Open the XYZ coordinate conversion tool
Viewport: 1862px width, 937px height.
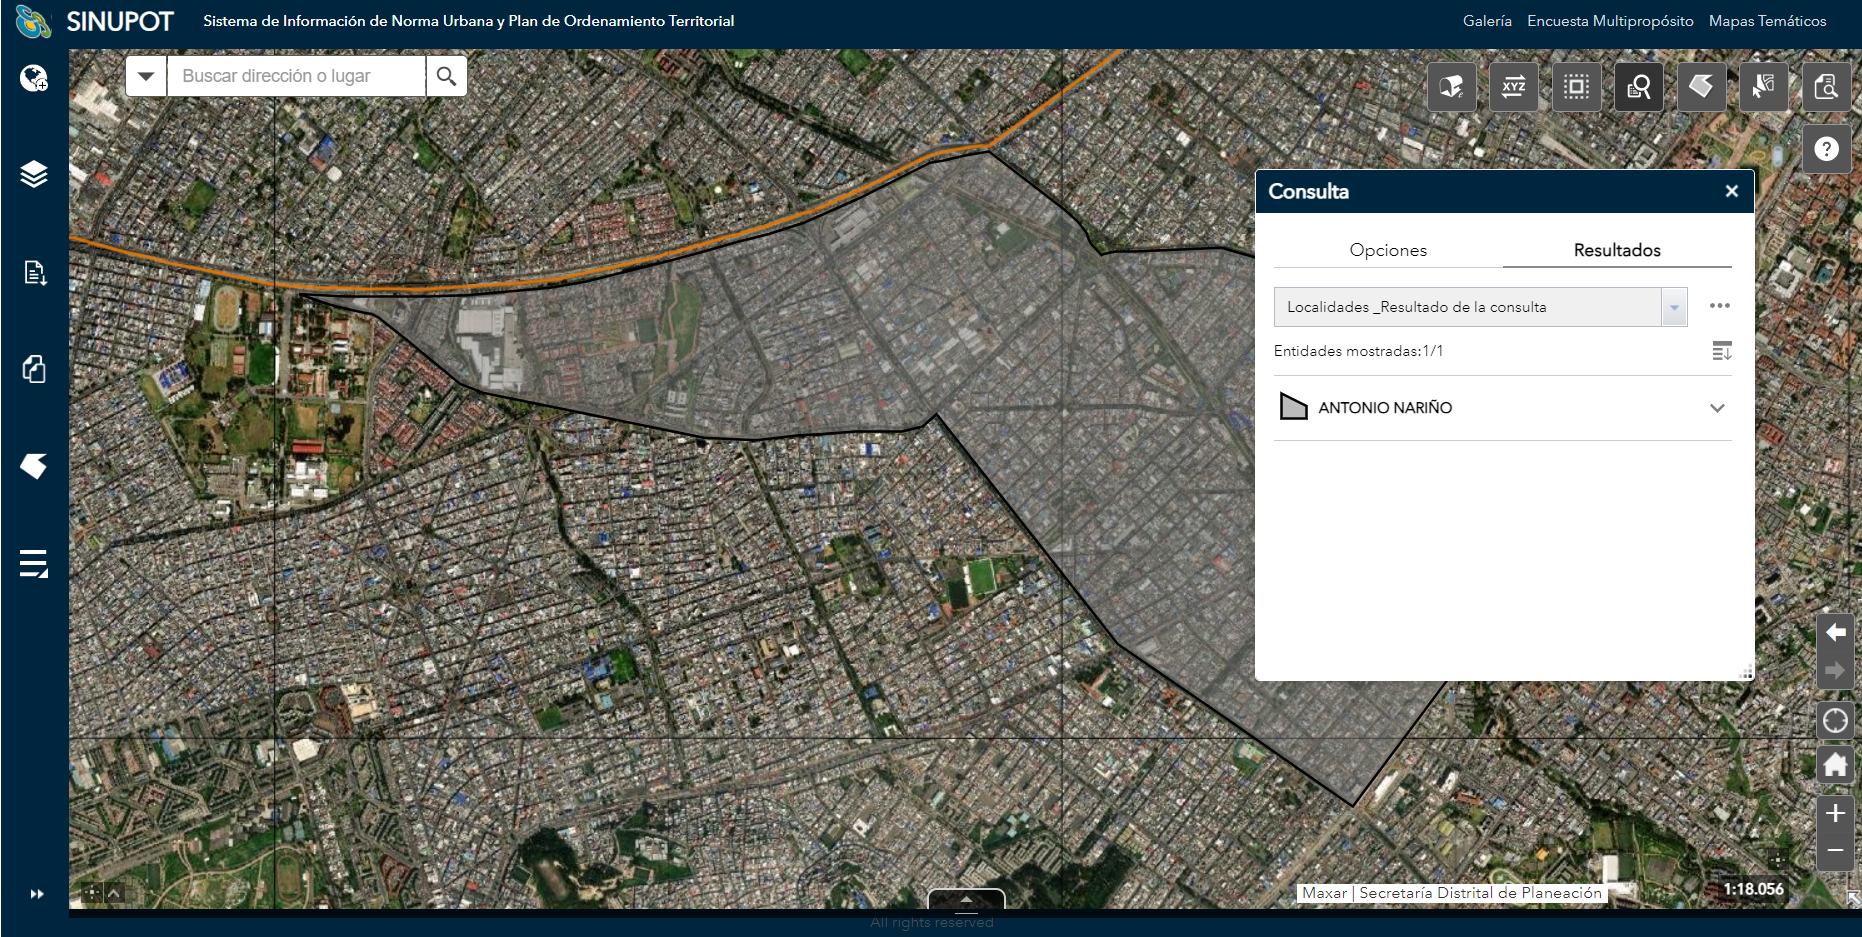[x=1513, y=87]
